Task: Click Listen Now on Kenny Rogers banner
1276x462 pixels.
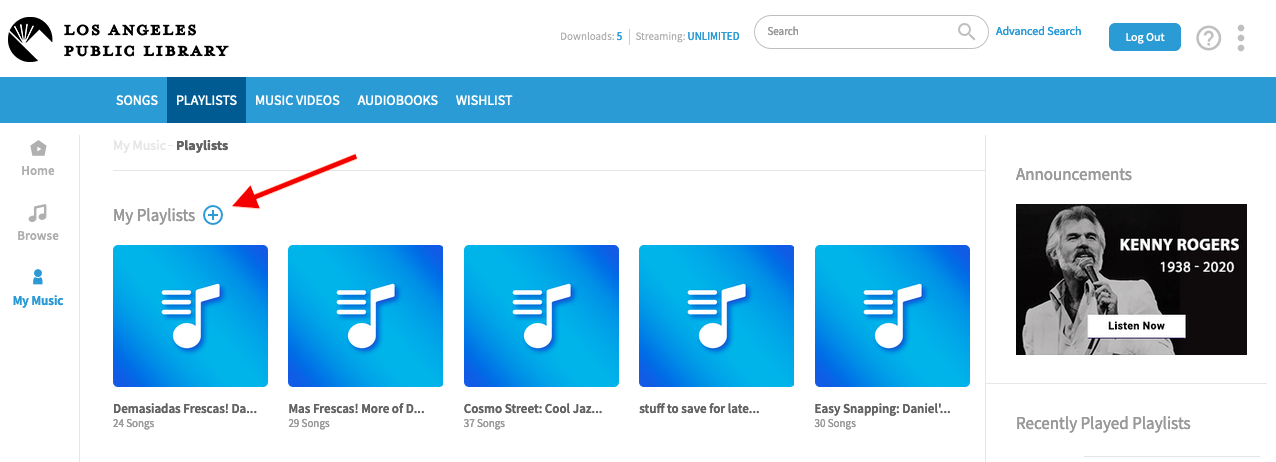Action: pyautogui.click(x=1136, y=326)
